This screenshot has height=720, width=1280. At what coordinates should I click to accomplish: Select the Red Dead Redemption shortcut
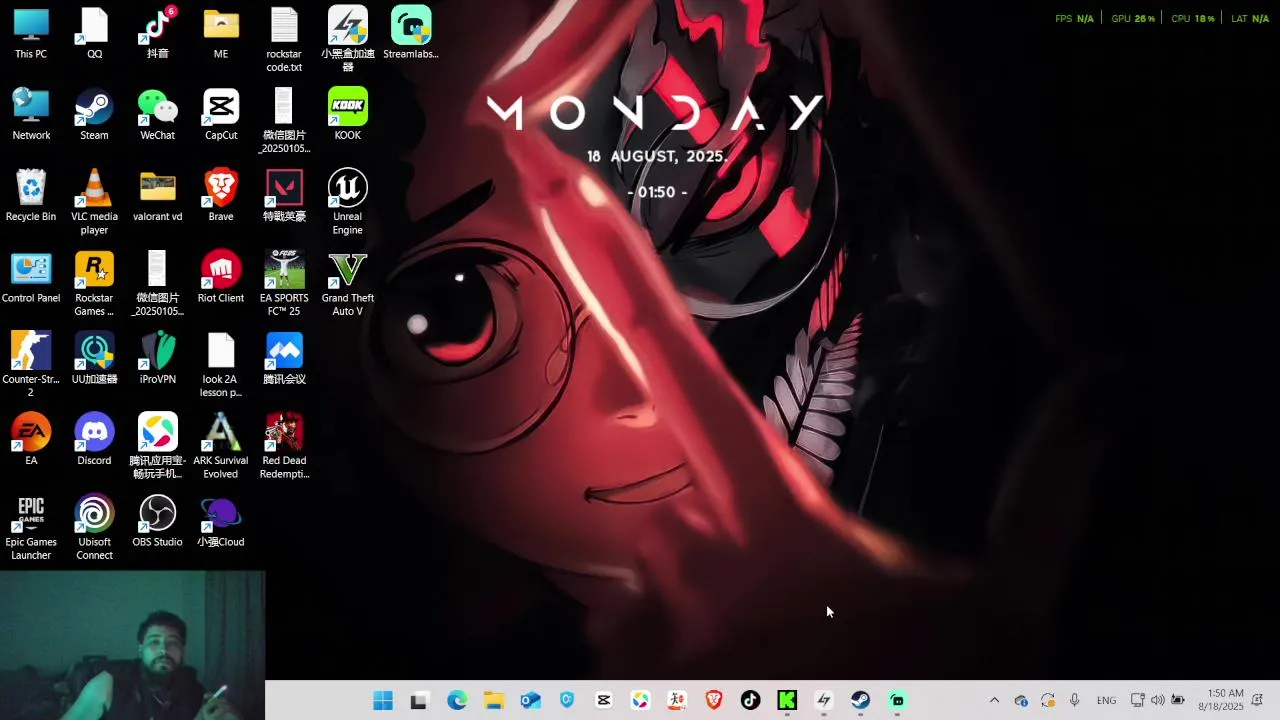(284, 446)
